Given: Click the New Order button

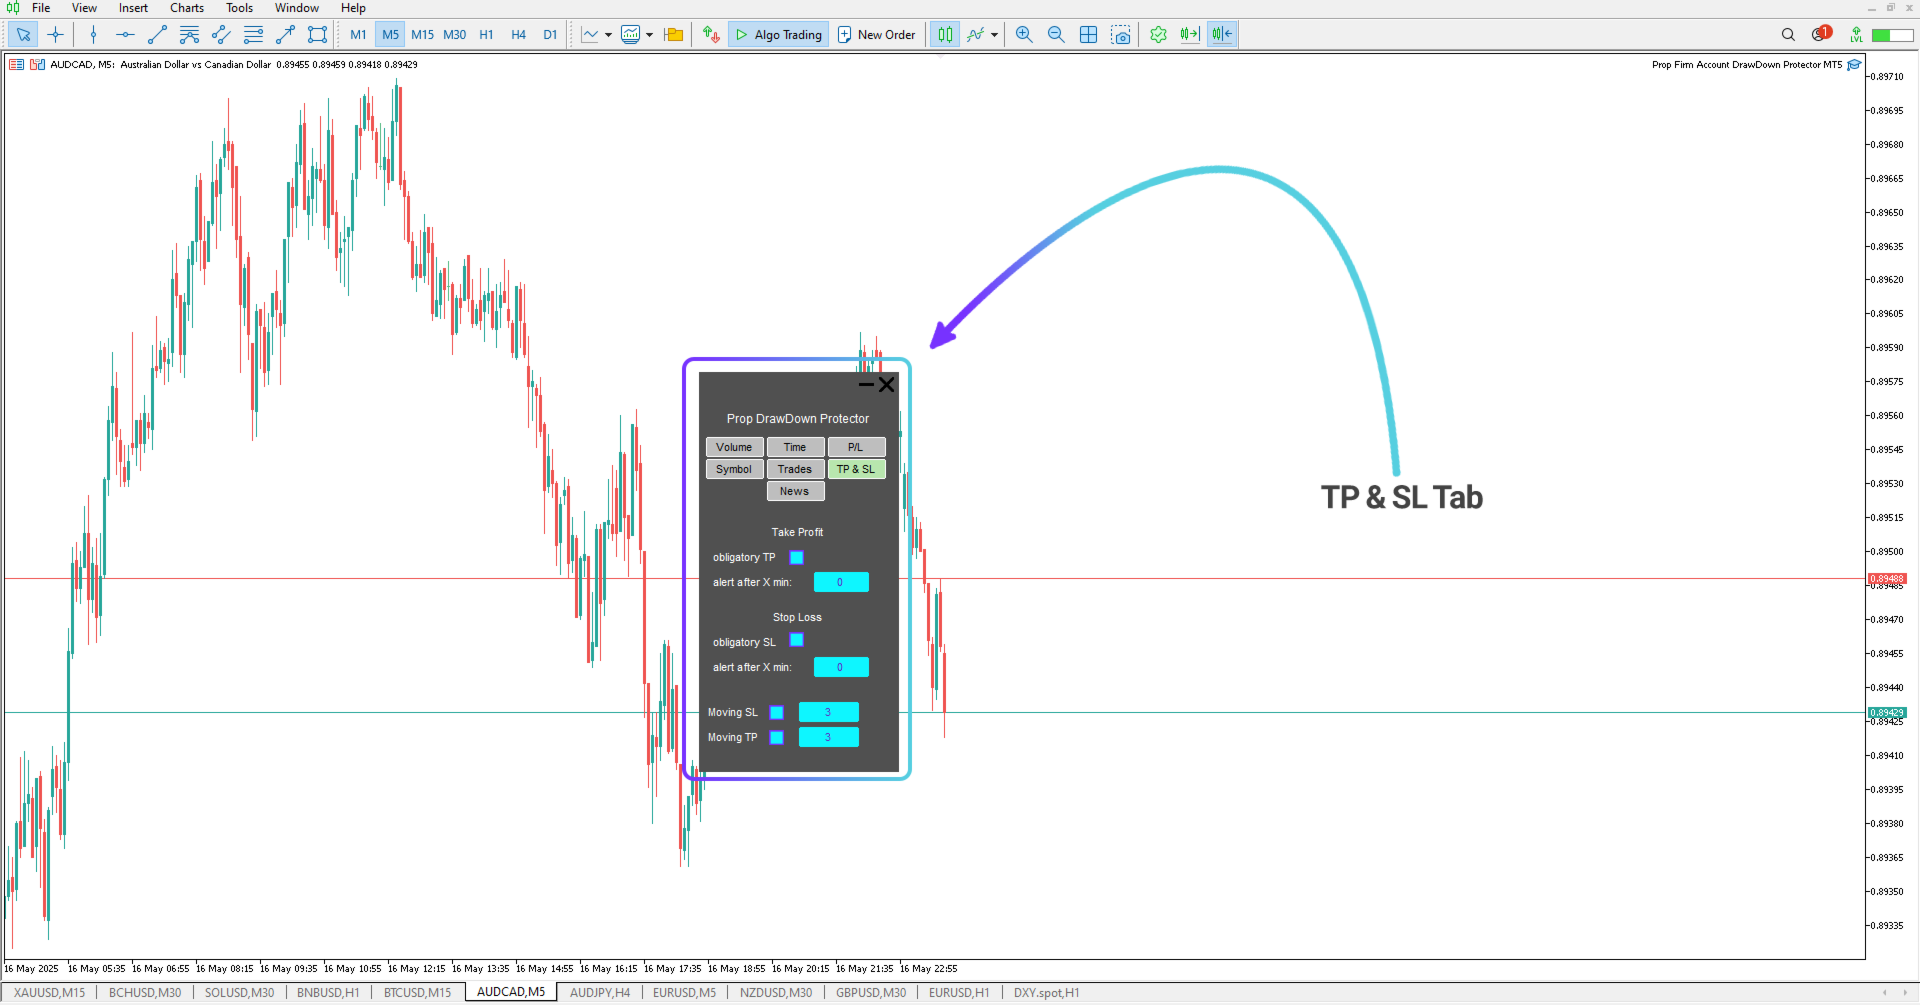Looking at the screenshot, I should coord(876,34).
